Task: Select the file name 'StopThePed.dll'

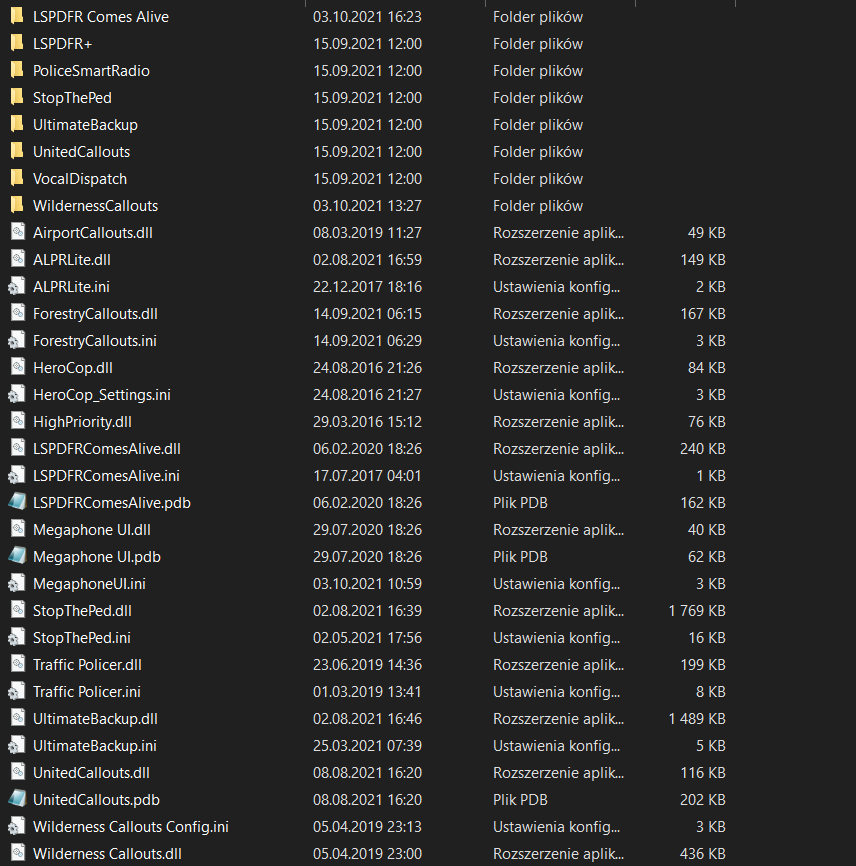Action: point(82,611)
